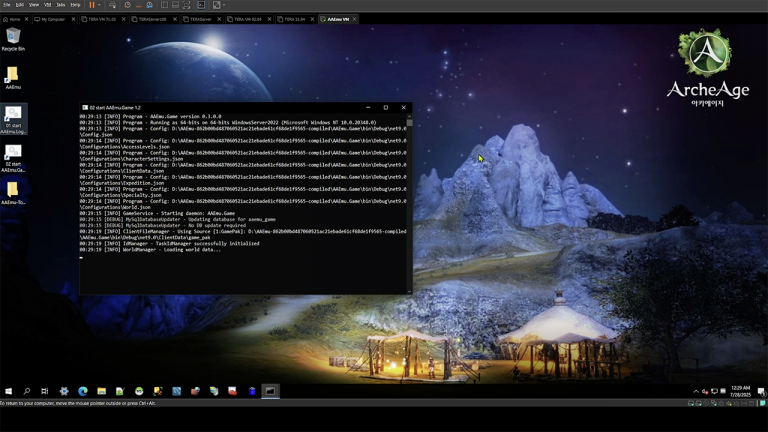Open taskbar Search magnifier
Viewport: 768px width, 432px height.
pyautogui.click(x=26, y=391)
